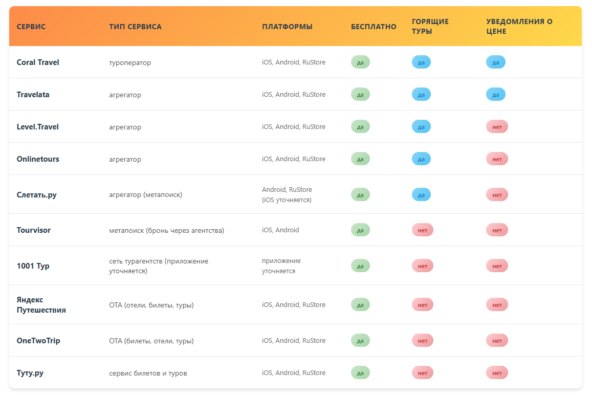Select the 'Туту.ру' service name
The width and height of the screenshot is (592, 396).
coord(30,373)
